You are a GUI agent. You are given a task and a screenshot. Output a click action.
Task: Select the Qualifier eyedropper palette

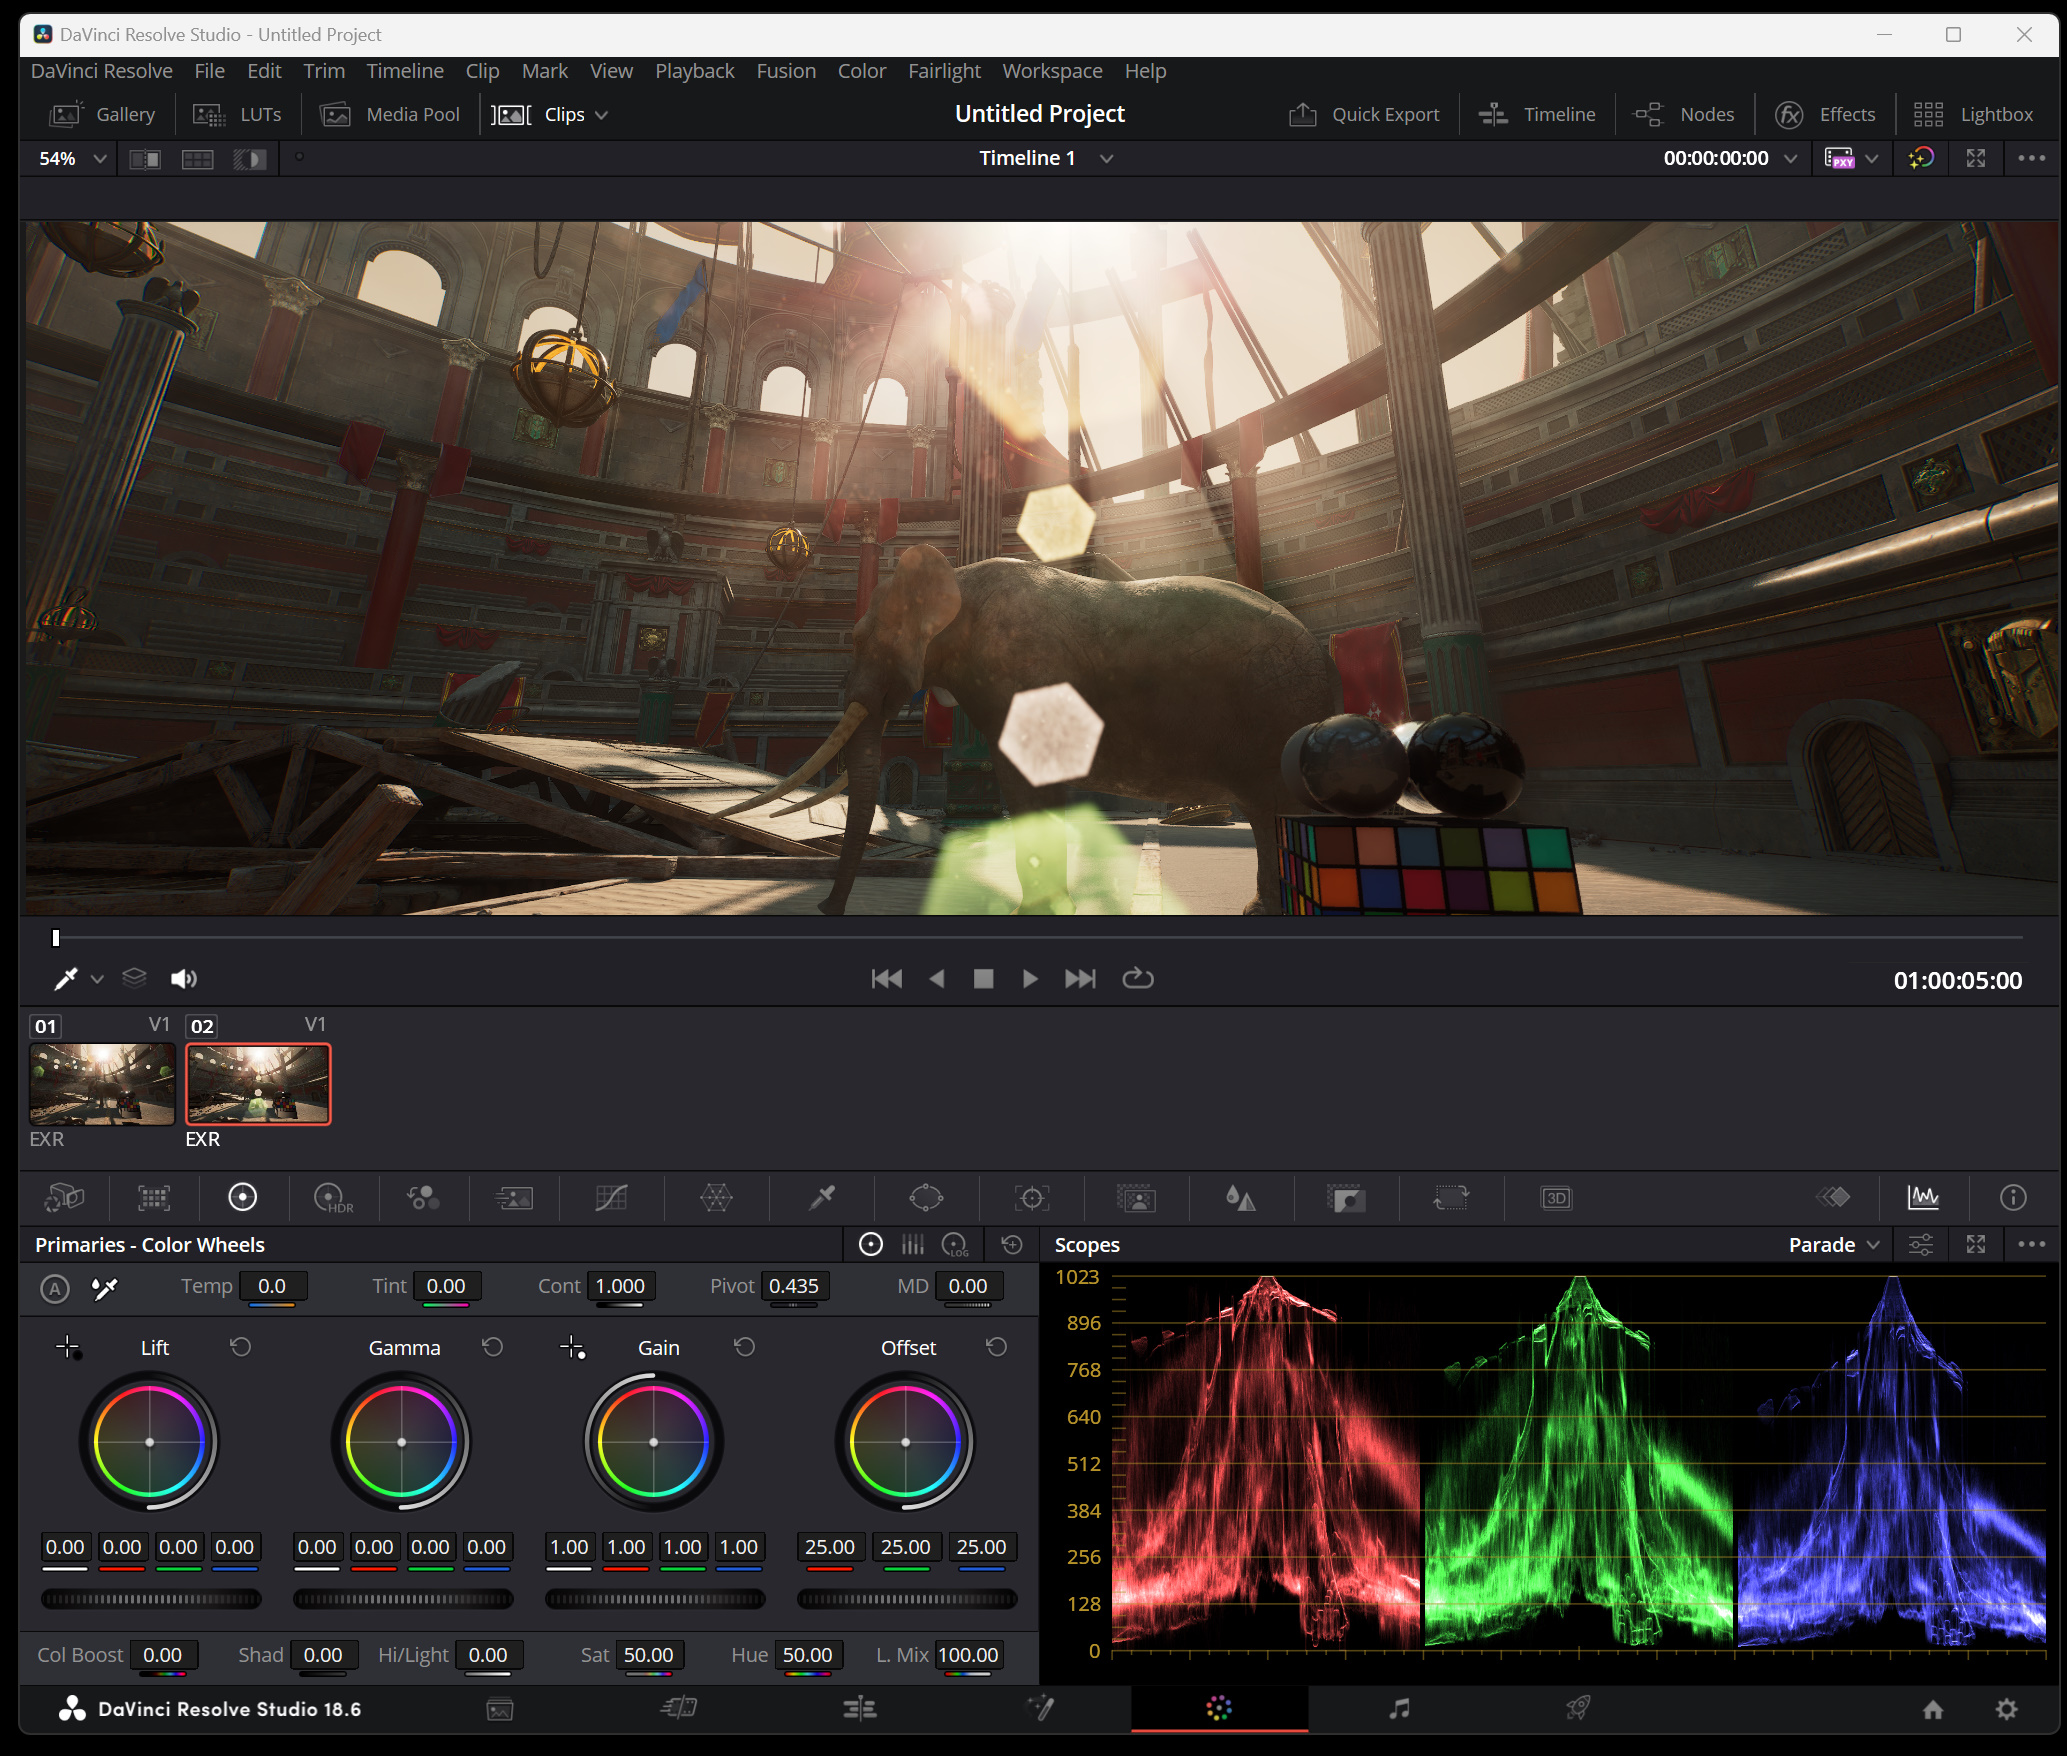point(822,1197)
